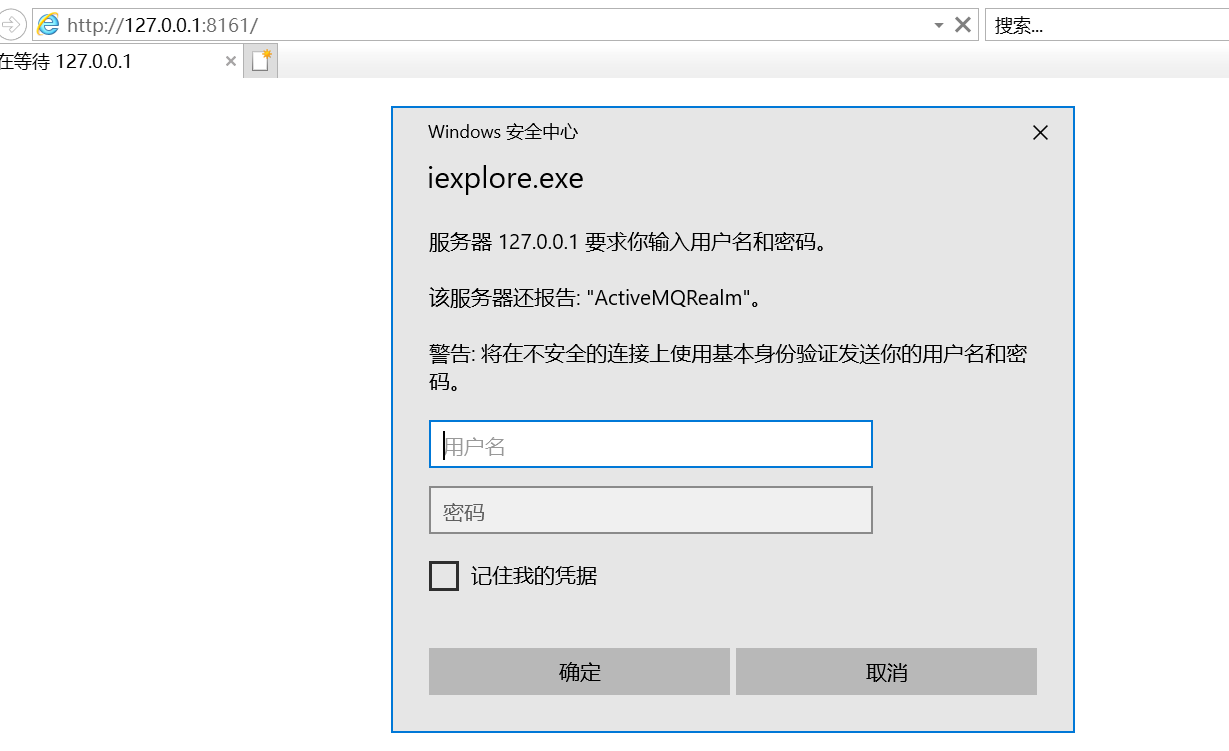Click the Windows 安全中心 dialog title
The height and width of the screenshot is (751, 1229).
(x=503, y=132)
